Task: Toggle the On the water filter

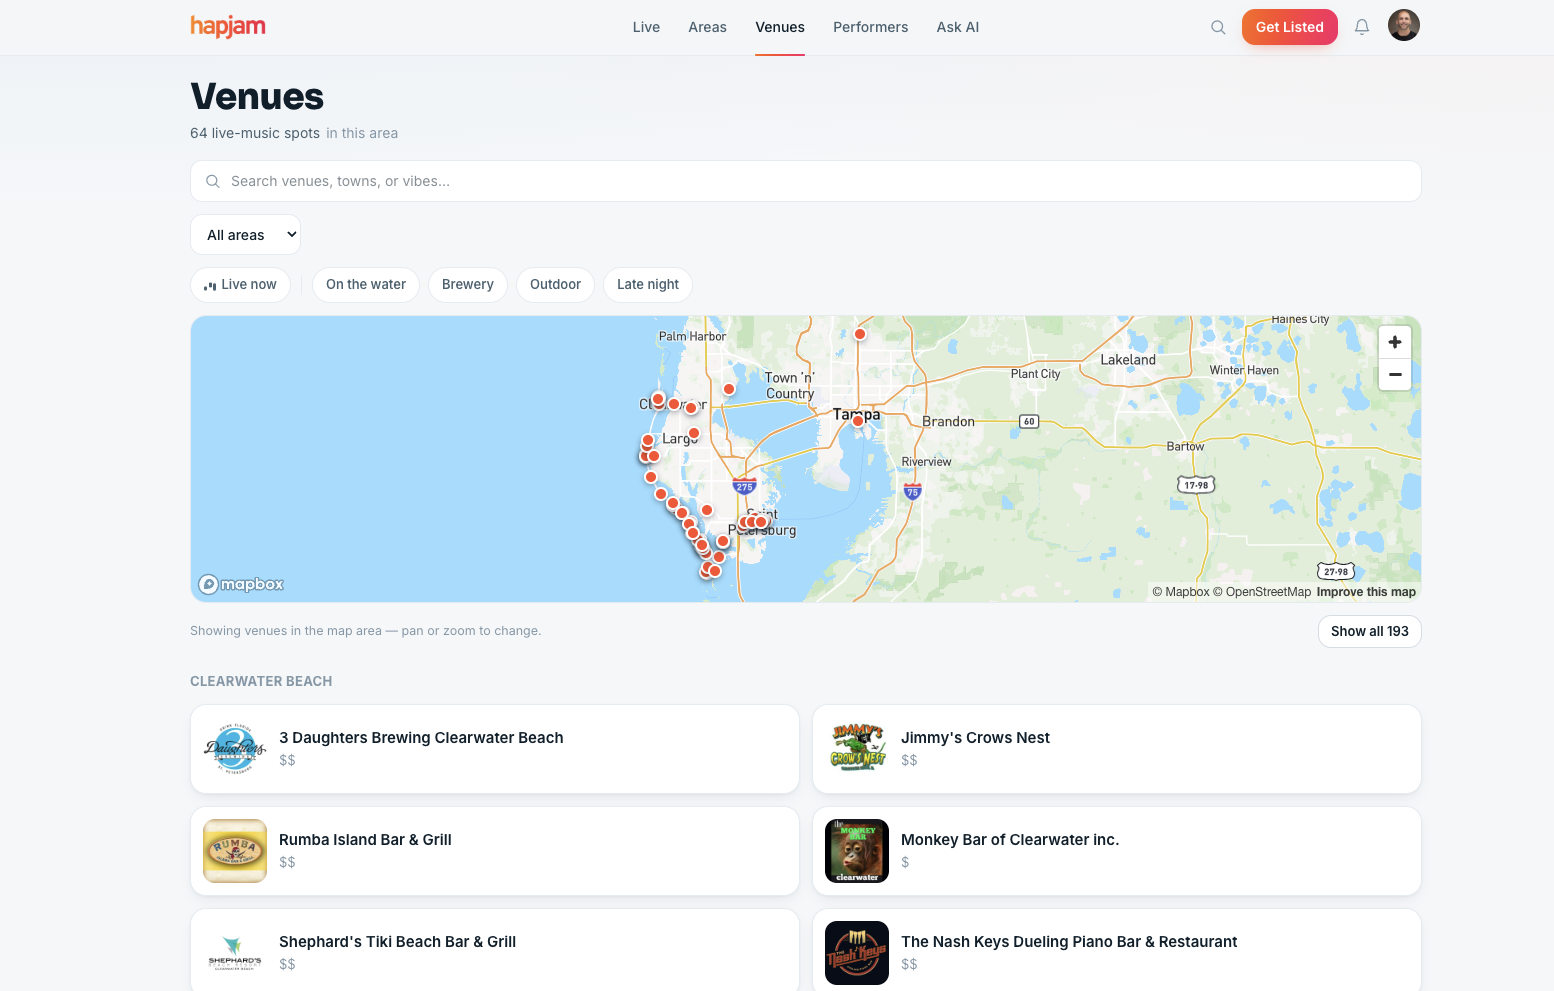Action: [366, 285]
